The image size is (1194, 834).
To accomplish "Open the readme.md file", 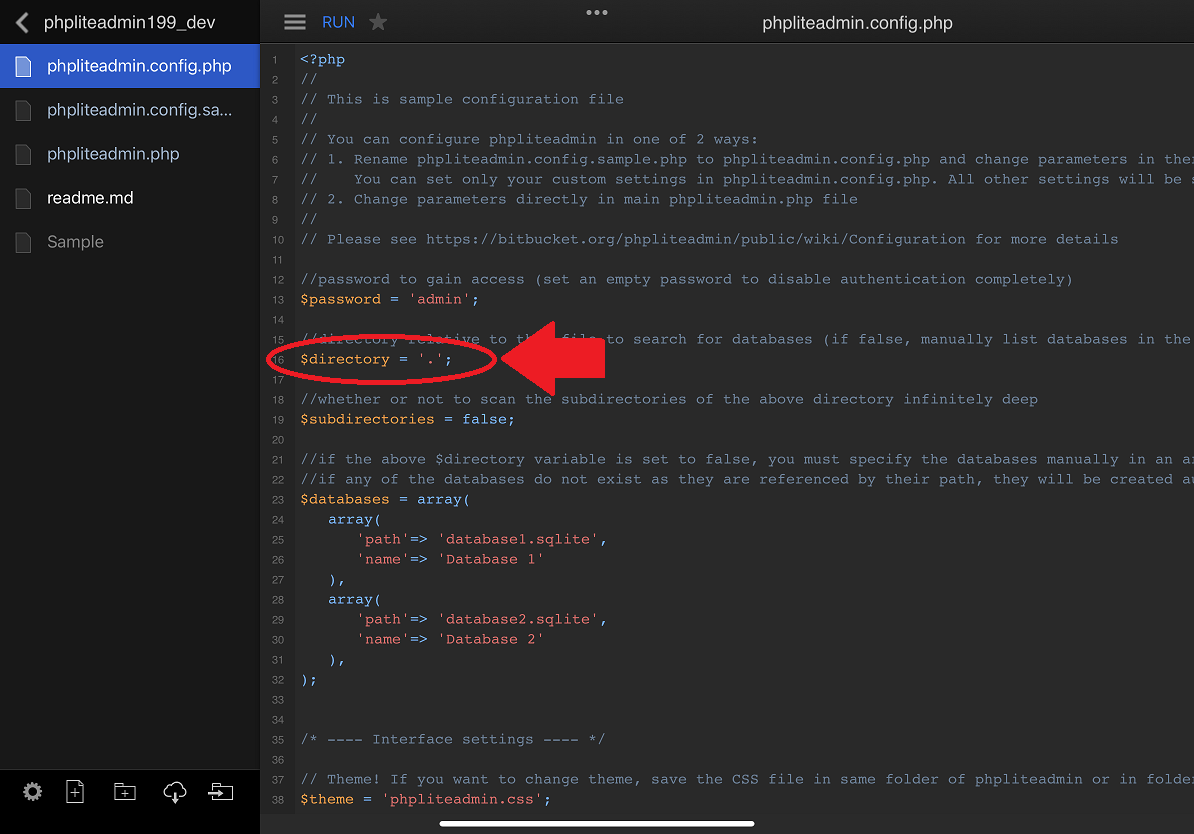I will tap(129, 199).
